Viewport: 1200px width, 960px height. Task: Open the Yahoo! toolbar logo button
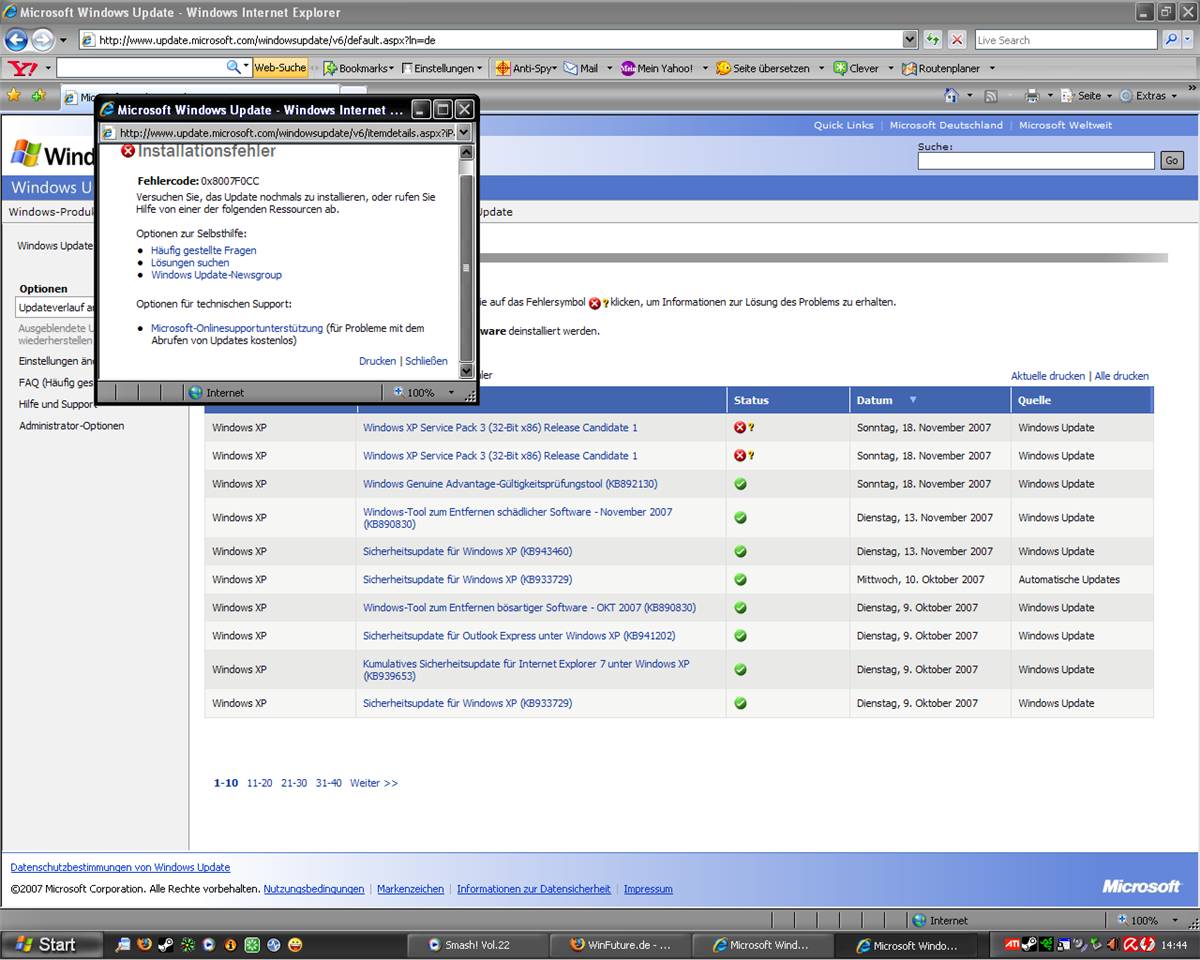tap(23, 68)
